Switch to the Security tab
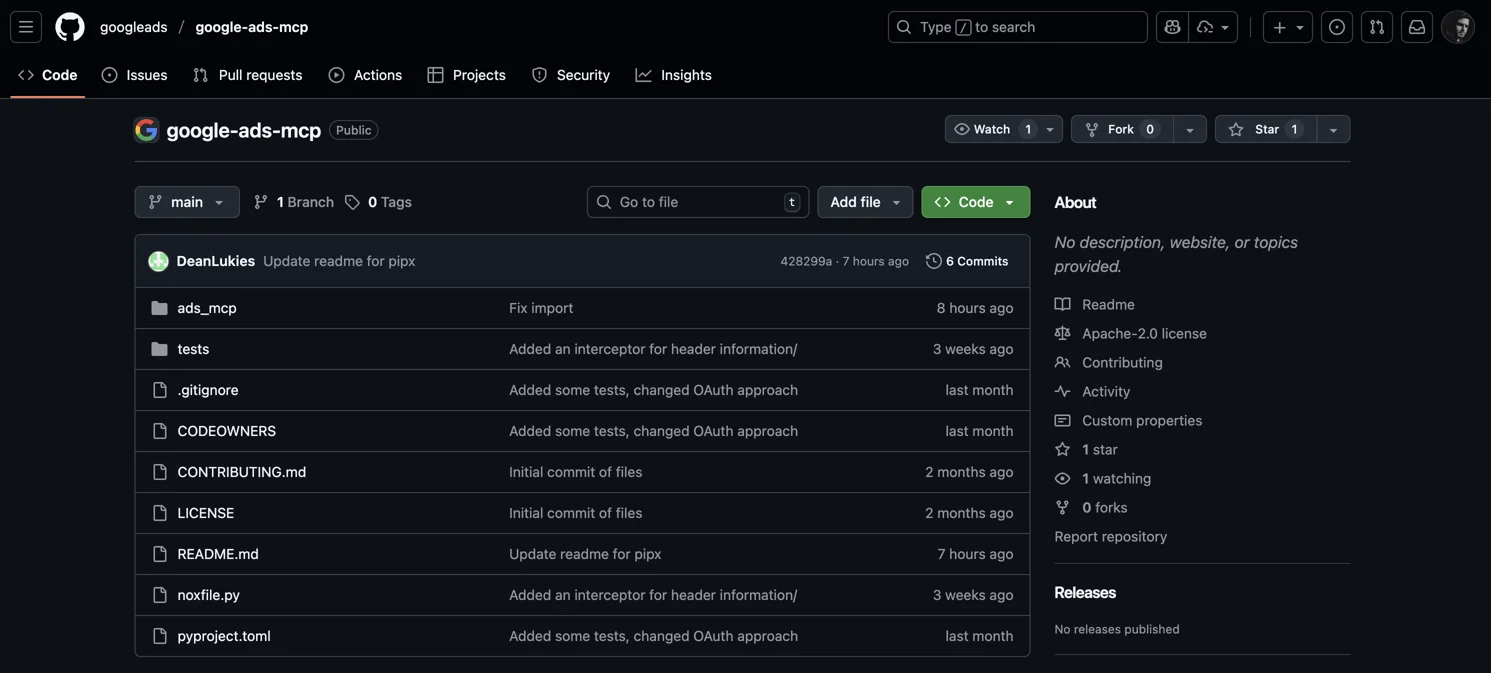 (x=570, y=75)
